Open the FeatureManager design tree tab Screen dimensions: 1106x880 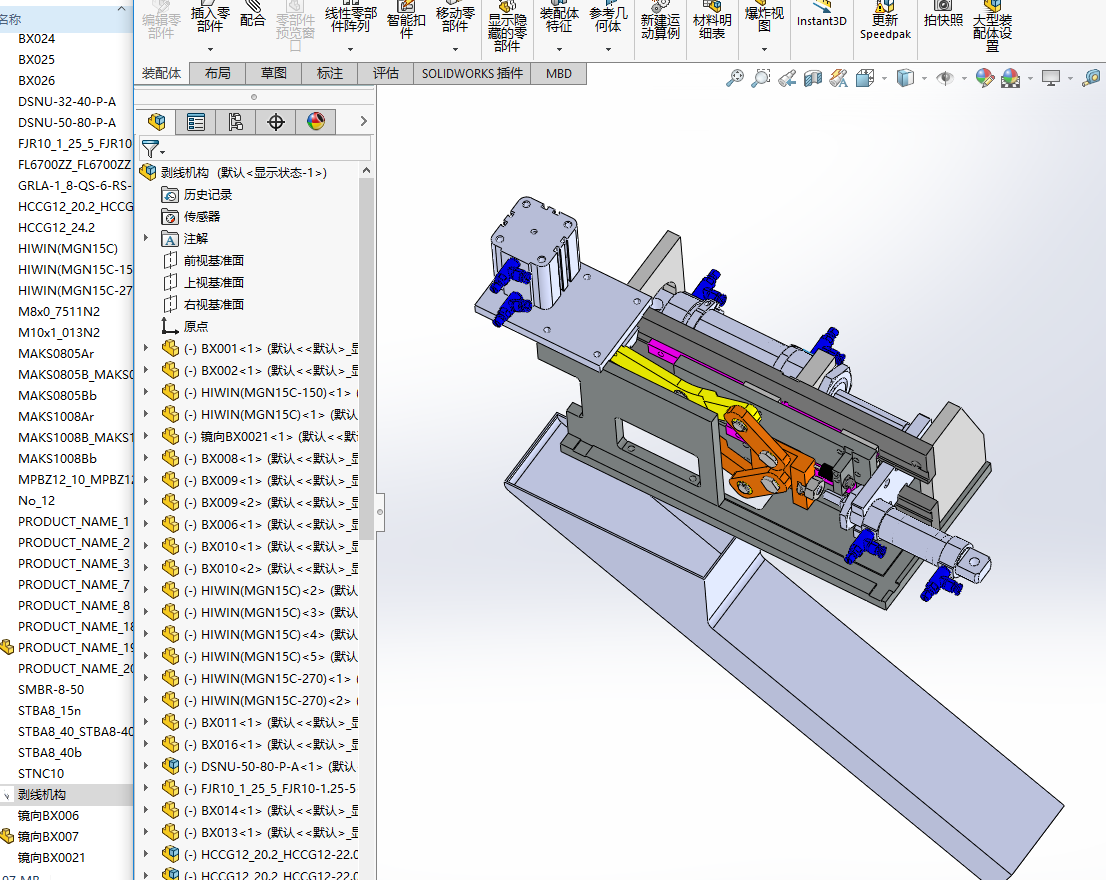tap(156, 122)
